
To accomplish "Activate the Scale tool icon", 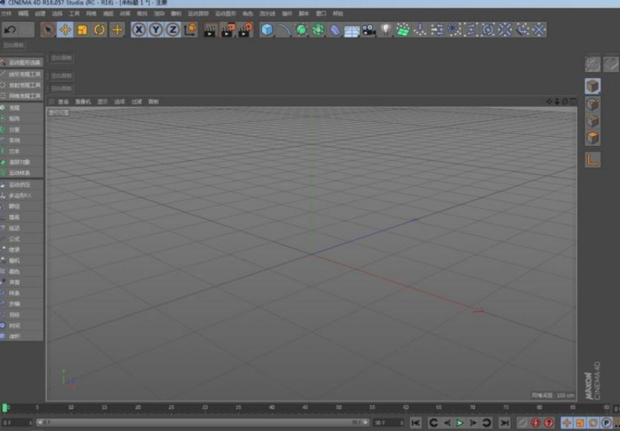I will pyautogui.click(x=82, y=30).
